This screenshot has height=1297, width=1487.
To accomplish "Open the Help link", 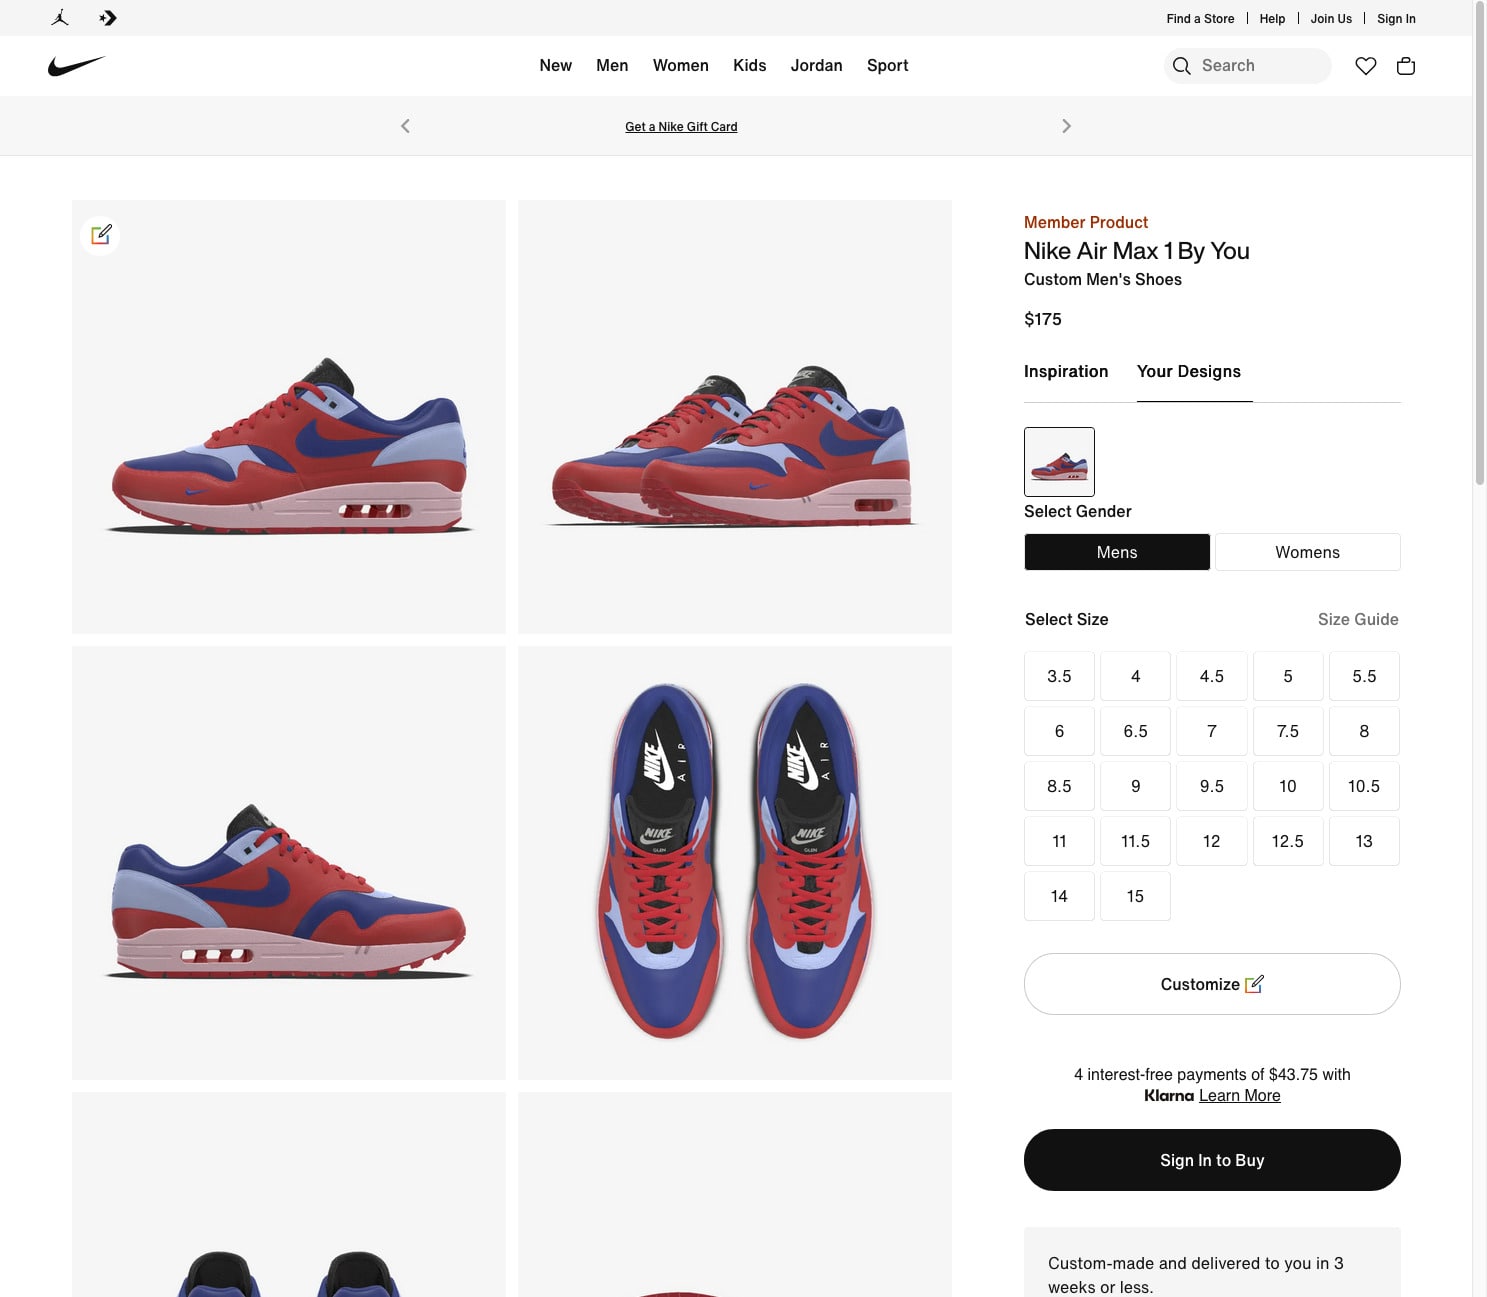I will pyautogui.click(x=1272, y=18).
